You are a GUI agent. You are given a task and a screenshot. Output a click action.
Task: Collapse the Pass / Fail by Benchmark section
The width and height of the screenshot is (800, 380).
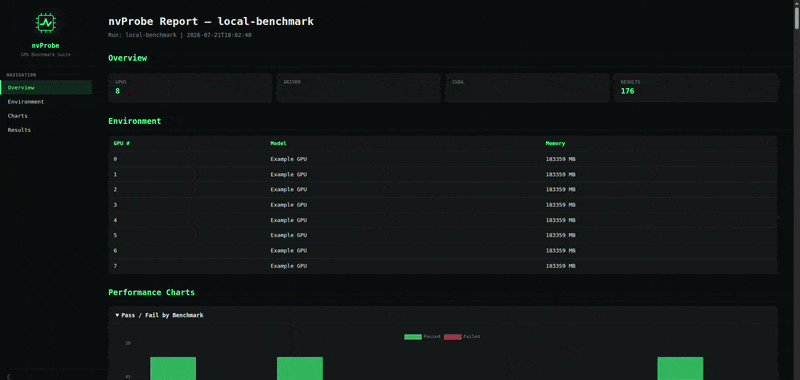pyautogui.click(x=159, y=315)
